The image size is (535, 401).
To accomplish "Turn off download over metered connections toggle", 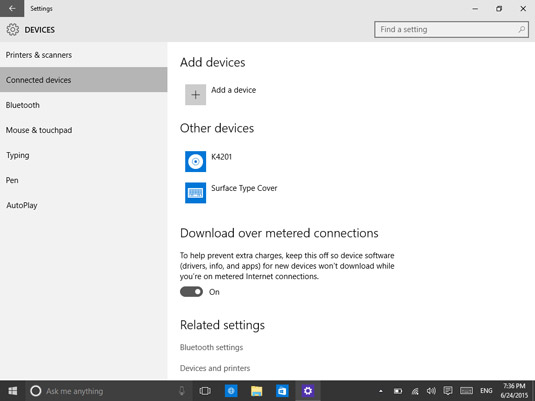I will (191, 292).
